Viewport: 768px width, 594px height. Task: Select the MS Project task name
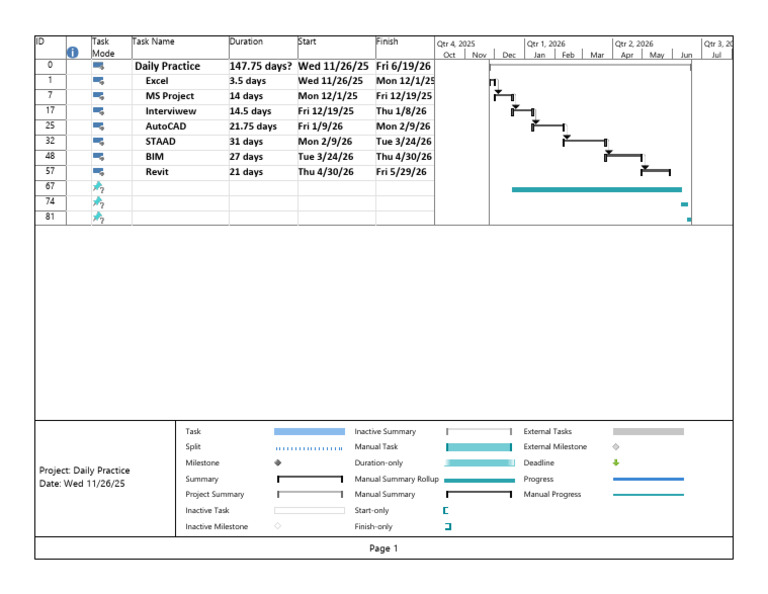pyautogui.click(x=169, y=96)
